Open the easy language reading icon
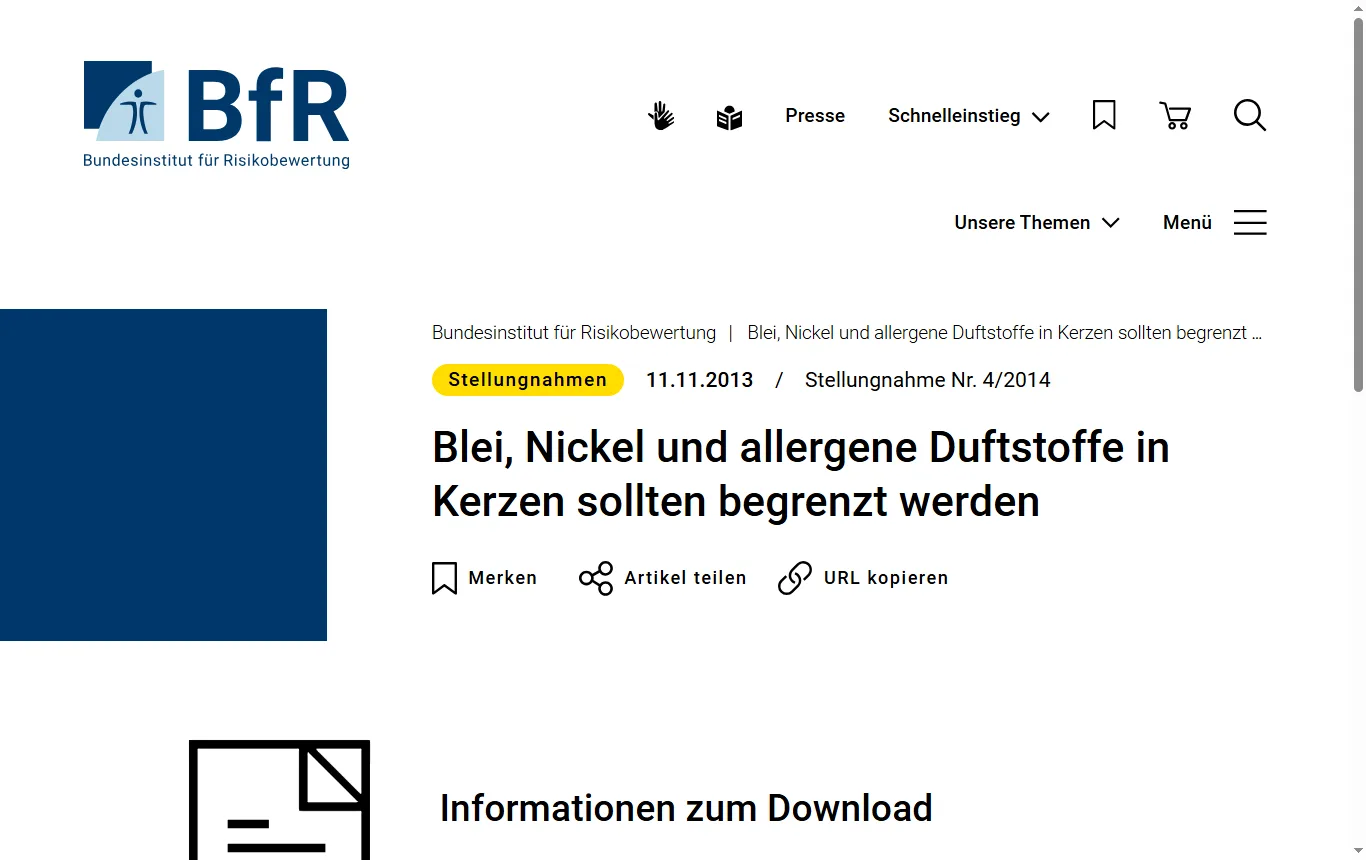 click(x=730, y=118)
